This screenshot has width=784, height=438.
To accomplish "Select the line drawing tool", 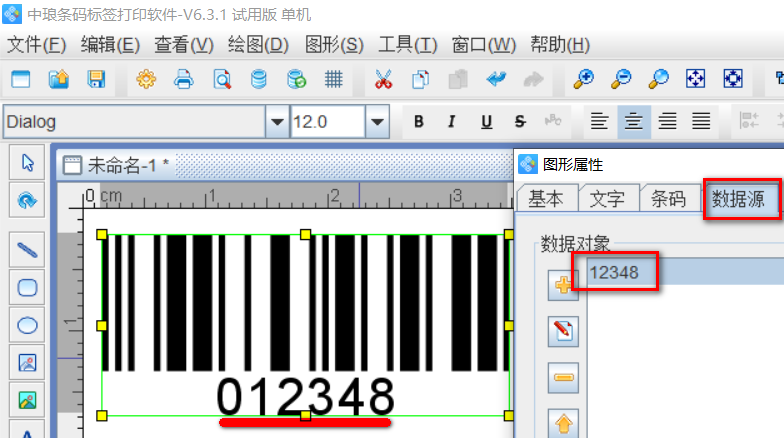I will pos(27,250).
